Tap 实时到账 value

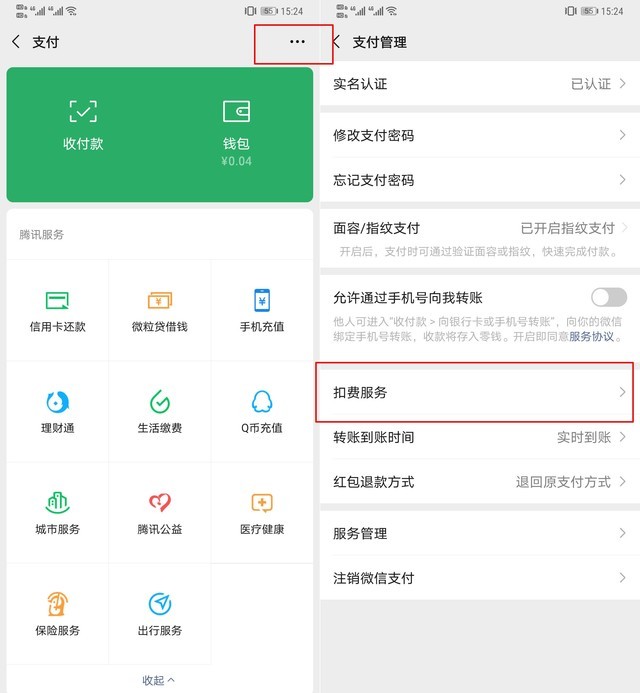[584, 437]
